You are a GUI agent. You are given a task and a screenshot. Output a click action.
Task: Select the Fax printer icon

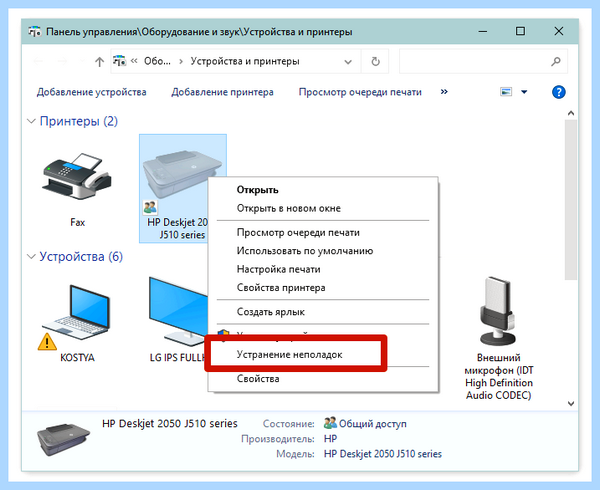77,177
